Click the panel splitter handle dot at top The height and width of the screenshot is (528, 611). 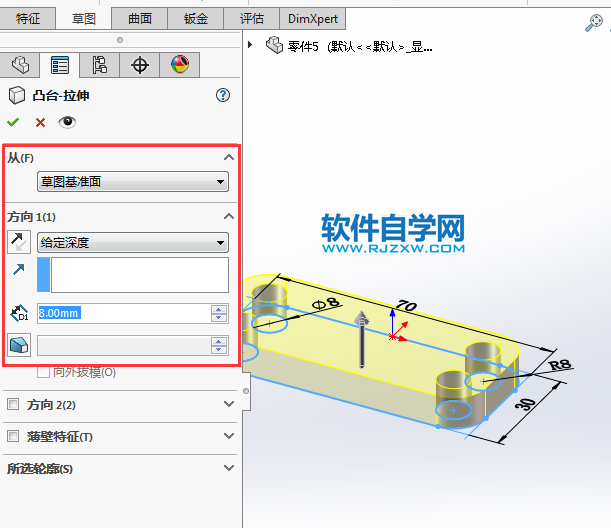120,40
